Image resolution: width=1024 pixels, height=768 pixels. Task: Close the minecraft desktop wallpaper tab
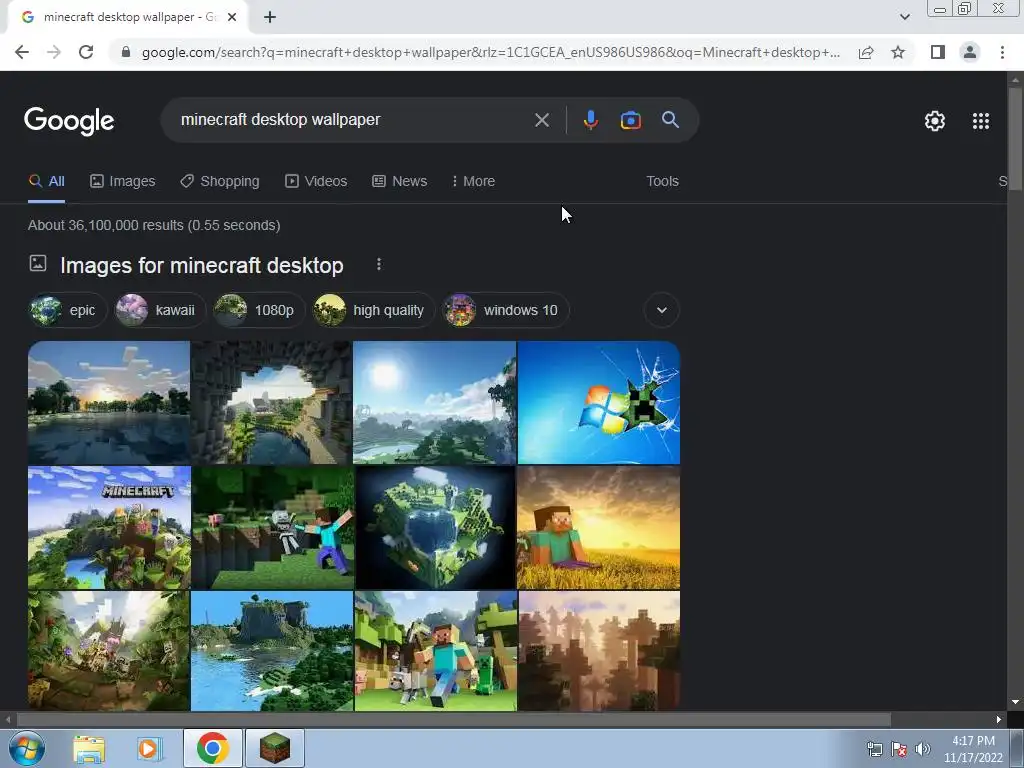[232, 18]
